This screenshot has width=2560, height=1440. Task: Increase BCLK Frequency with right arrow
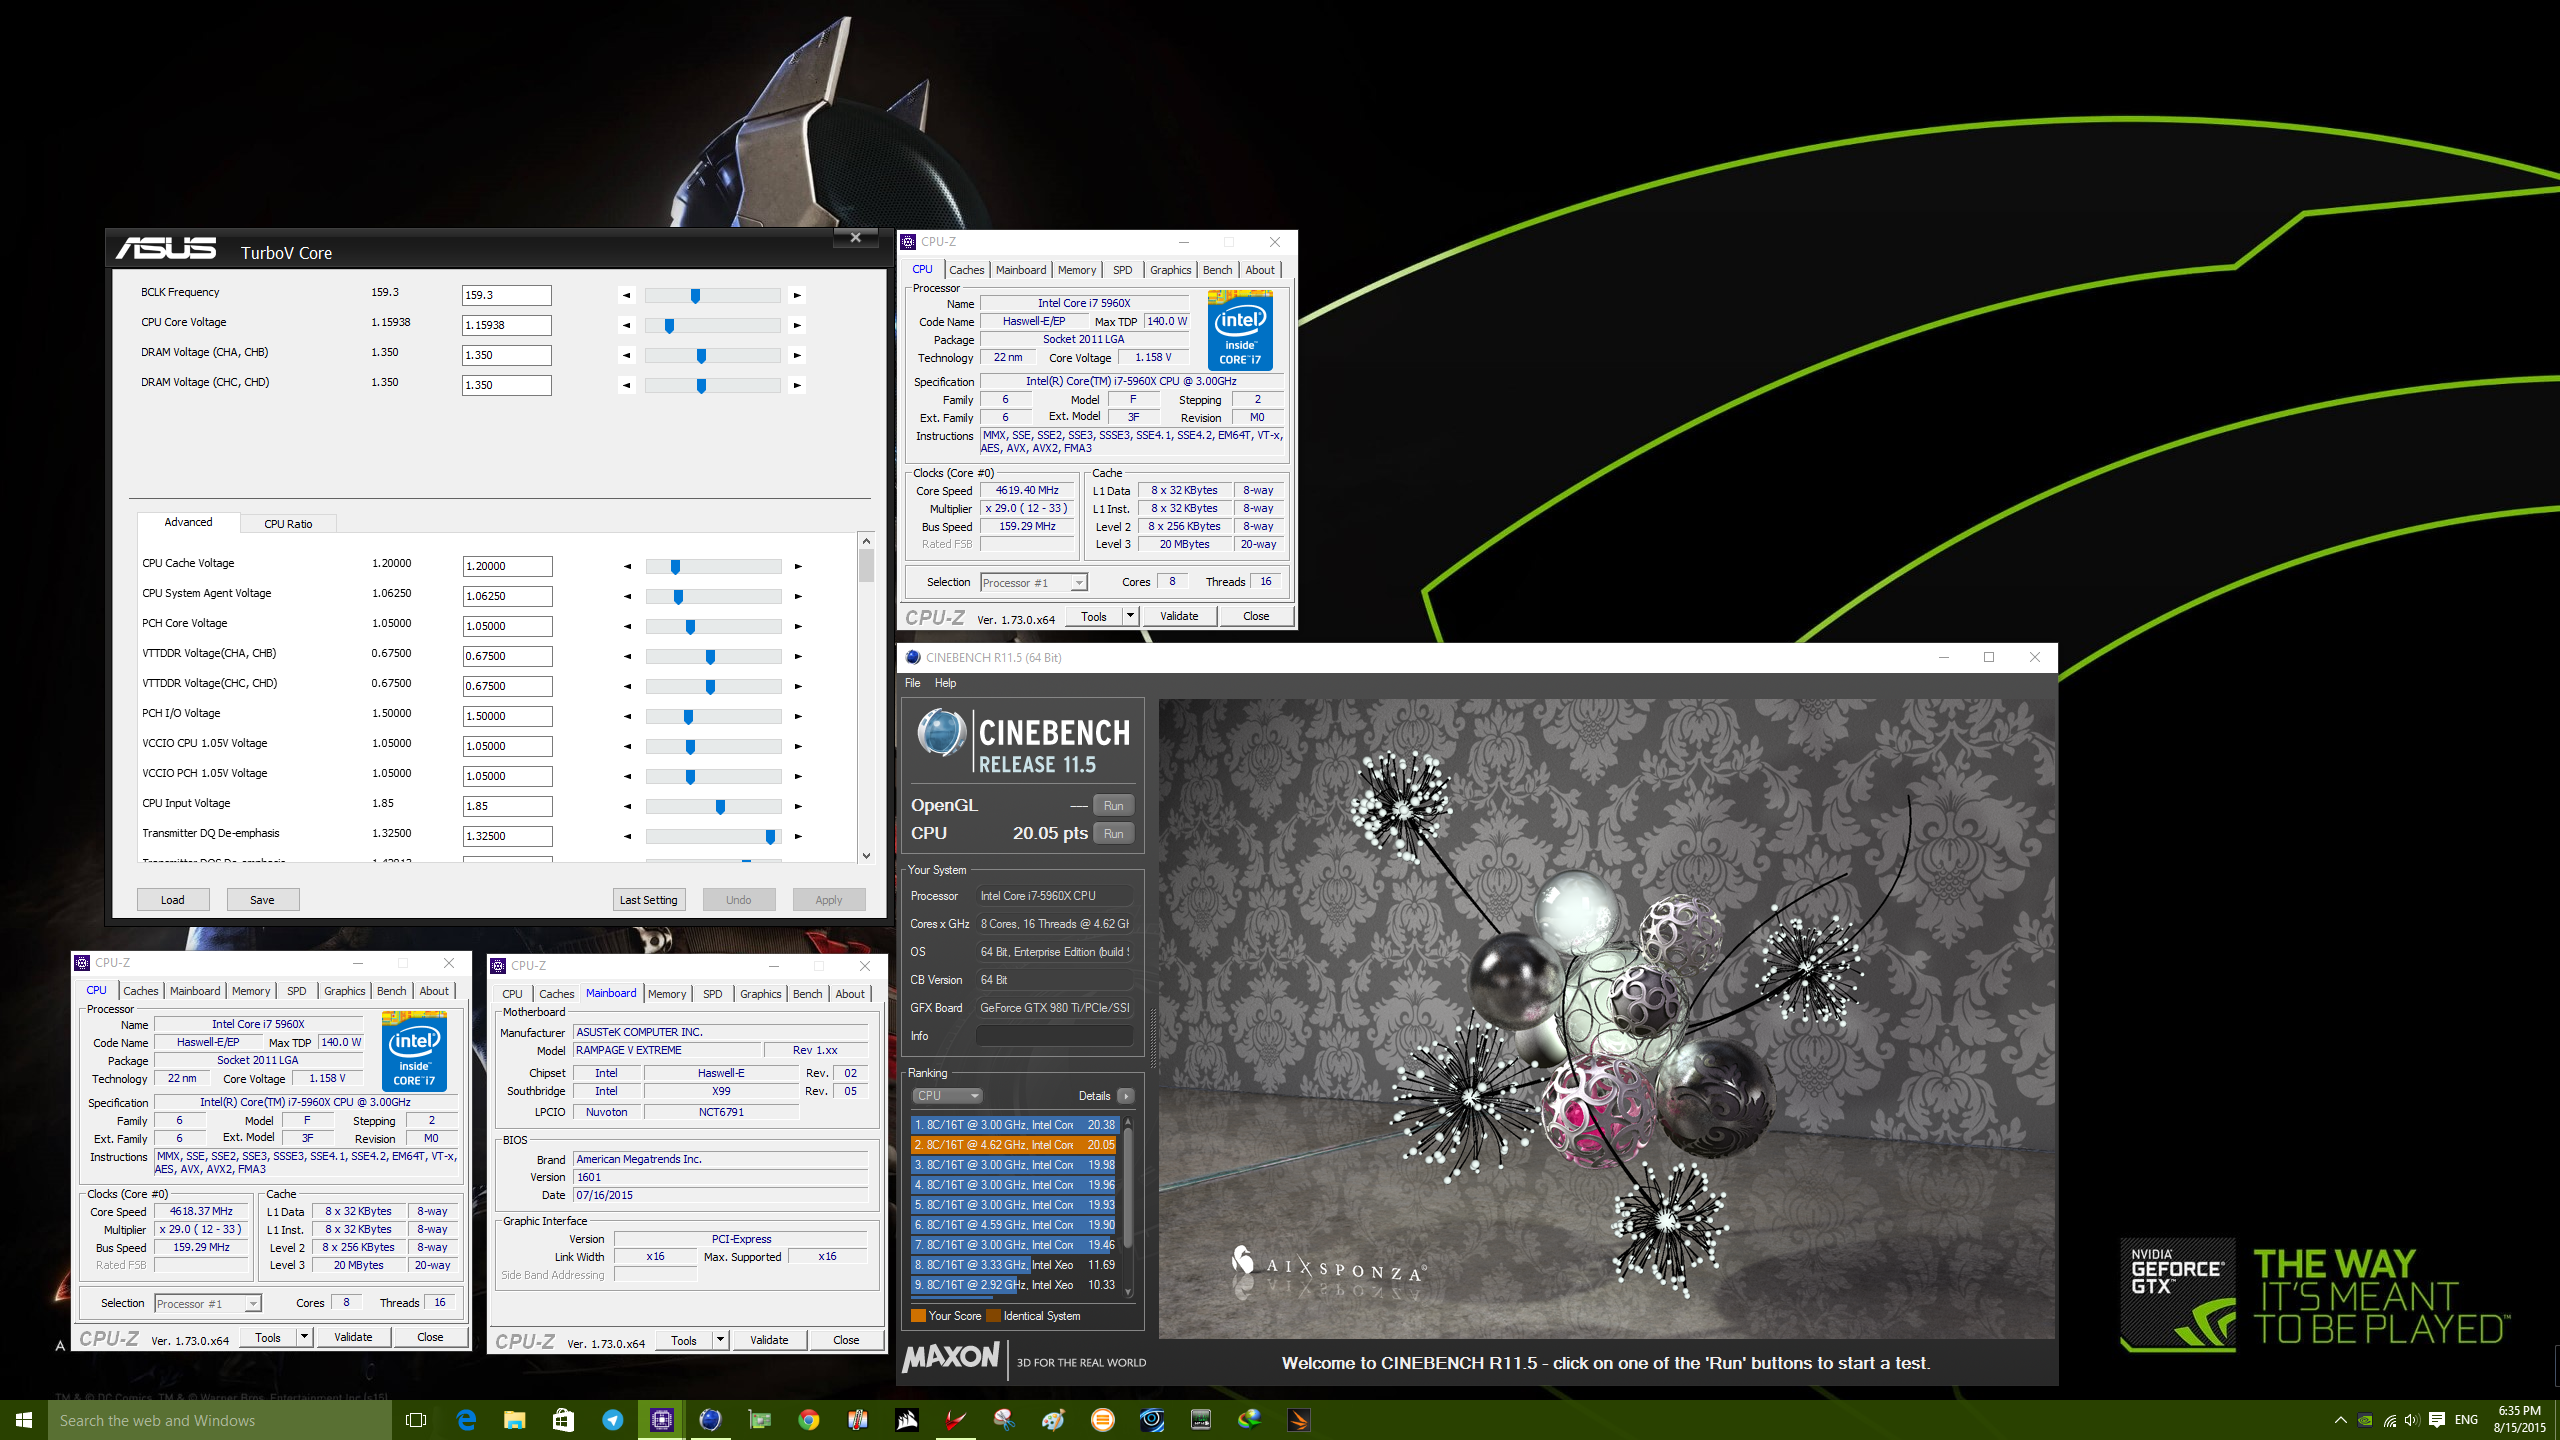click(x=797, y=295)
